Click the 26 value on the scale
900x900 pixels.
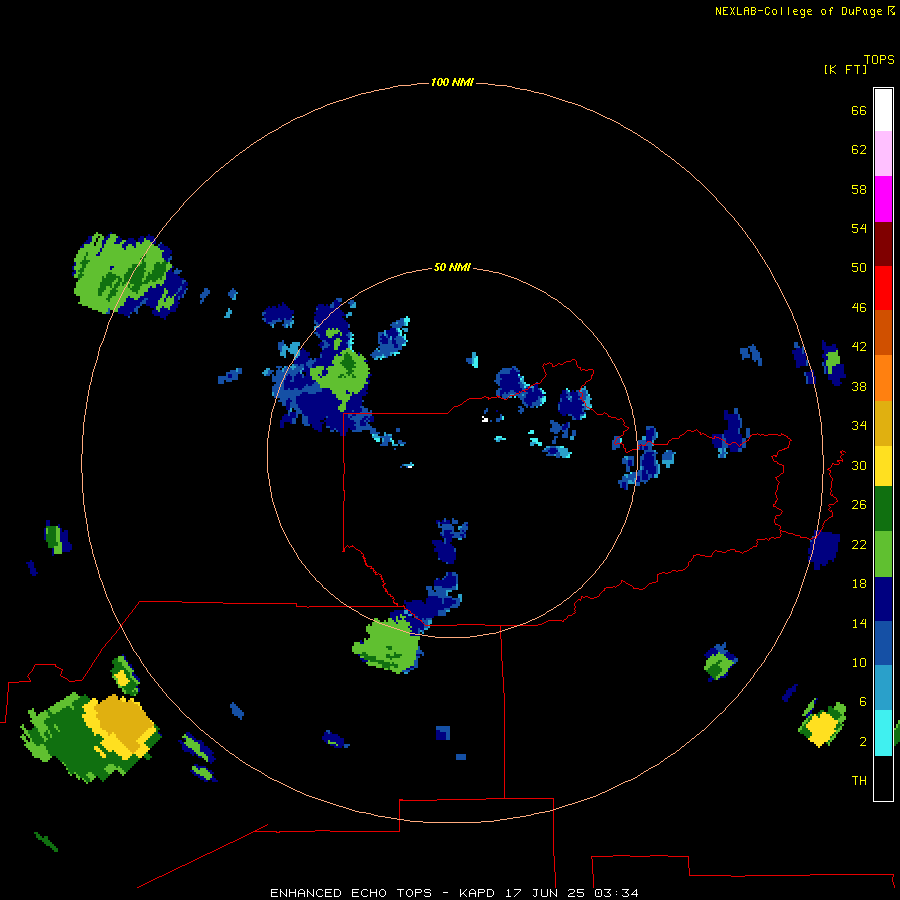coord(859,505)
